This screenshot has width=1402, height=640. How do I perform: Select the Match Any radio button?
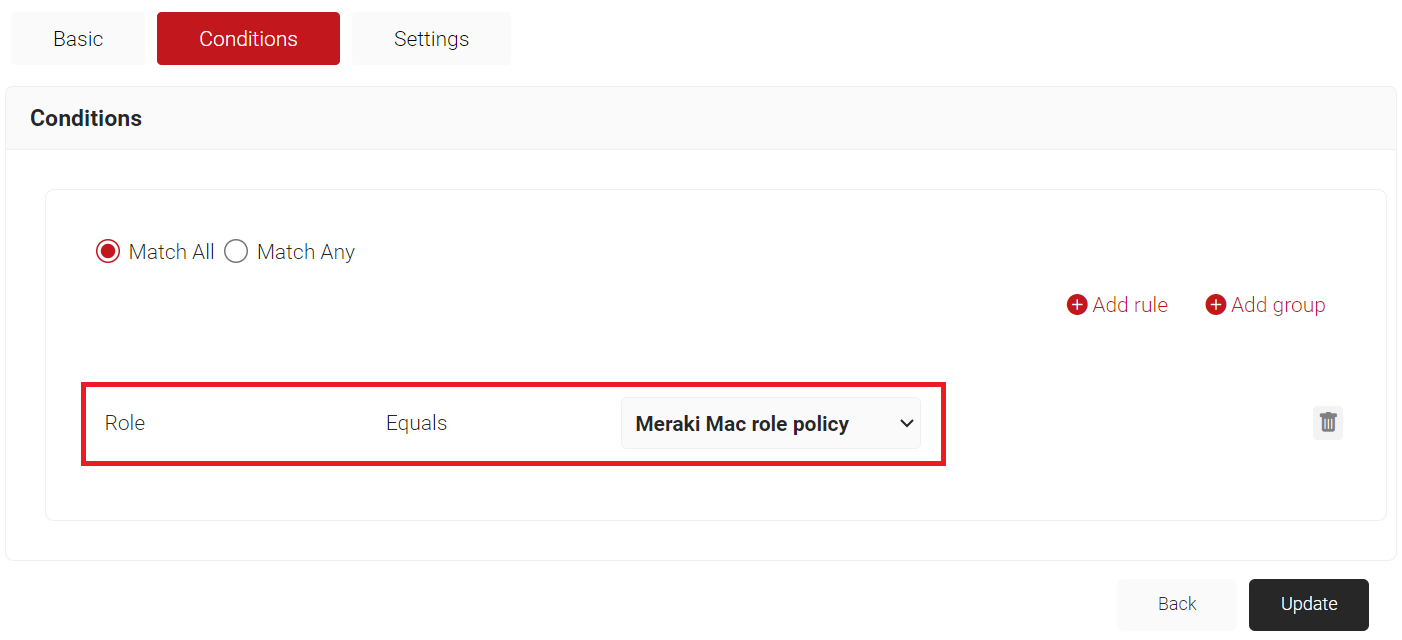[236, 252]
